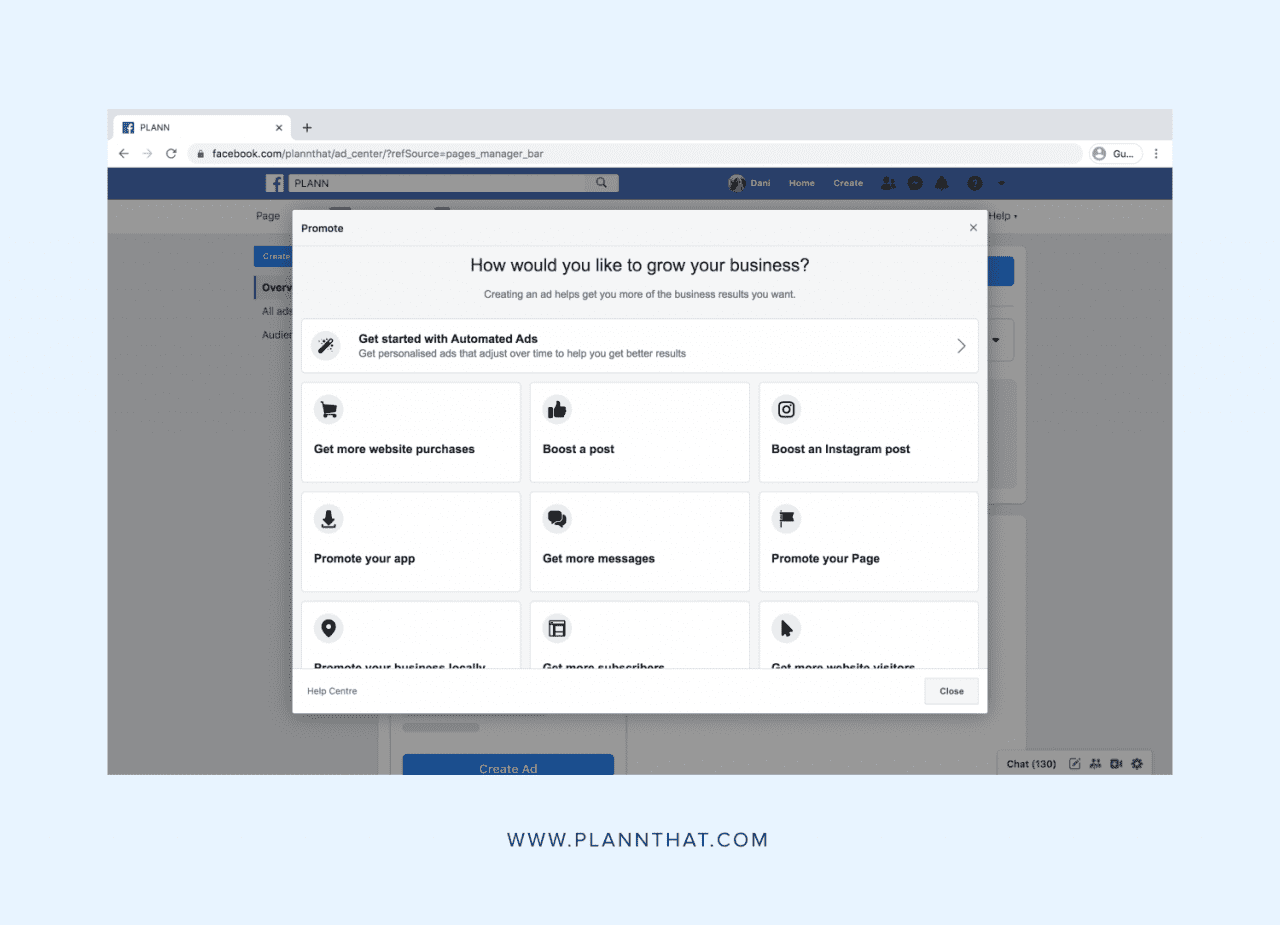Open the Help dropdown in page bar
1280x925 pixels.
(x=1003, y=216)
